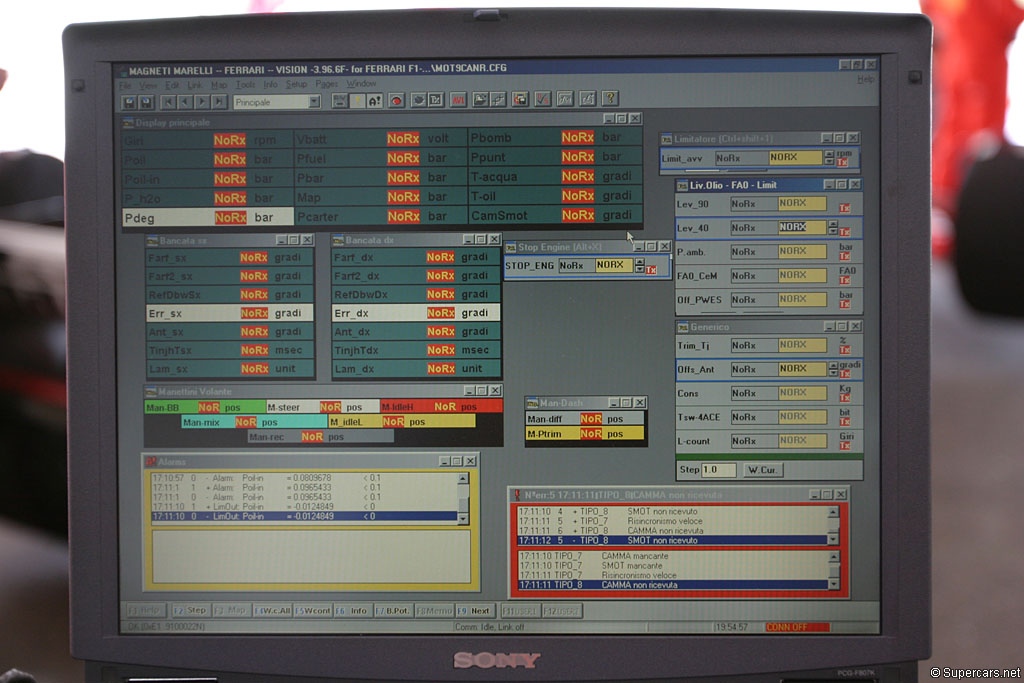Viewport: 1024px width, 683px height.
Task: Click the second save disk toolbar icon
Action: click(x=146, y=102)
